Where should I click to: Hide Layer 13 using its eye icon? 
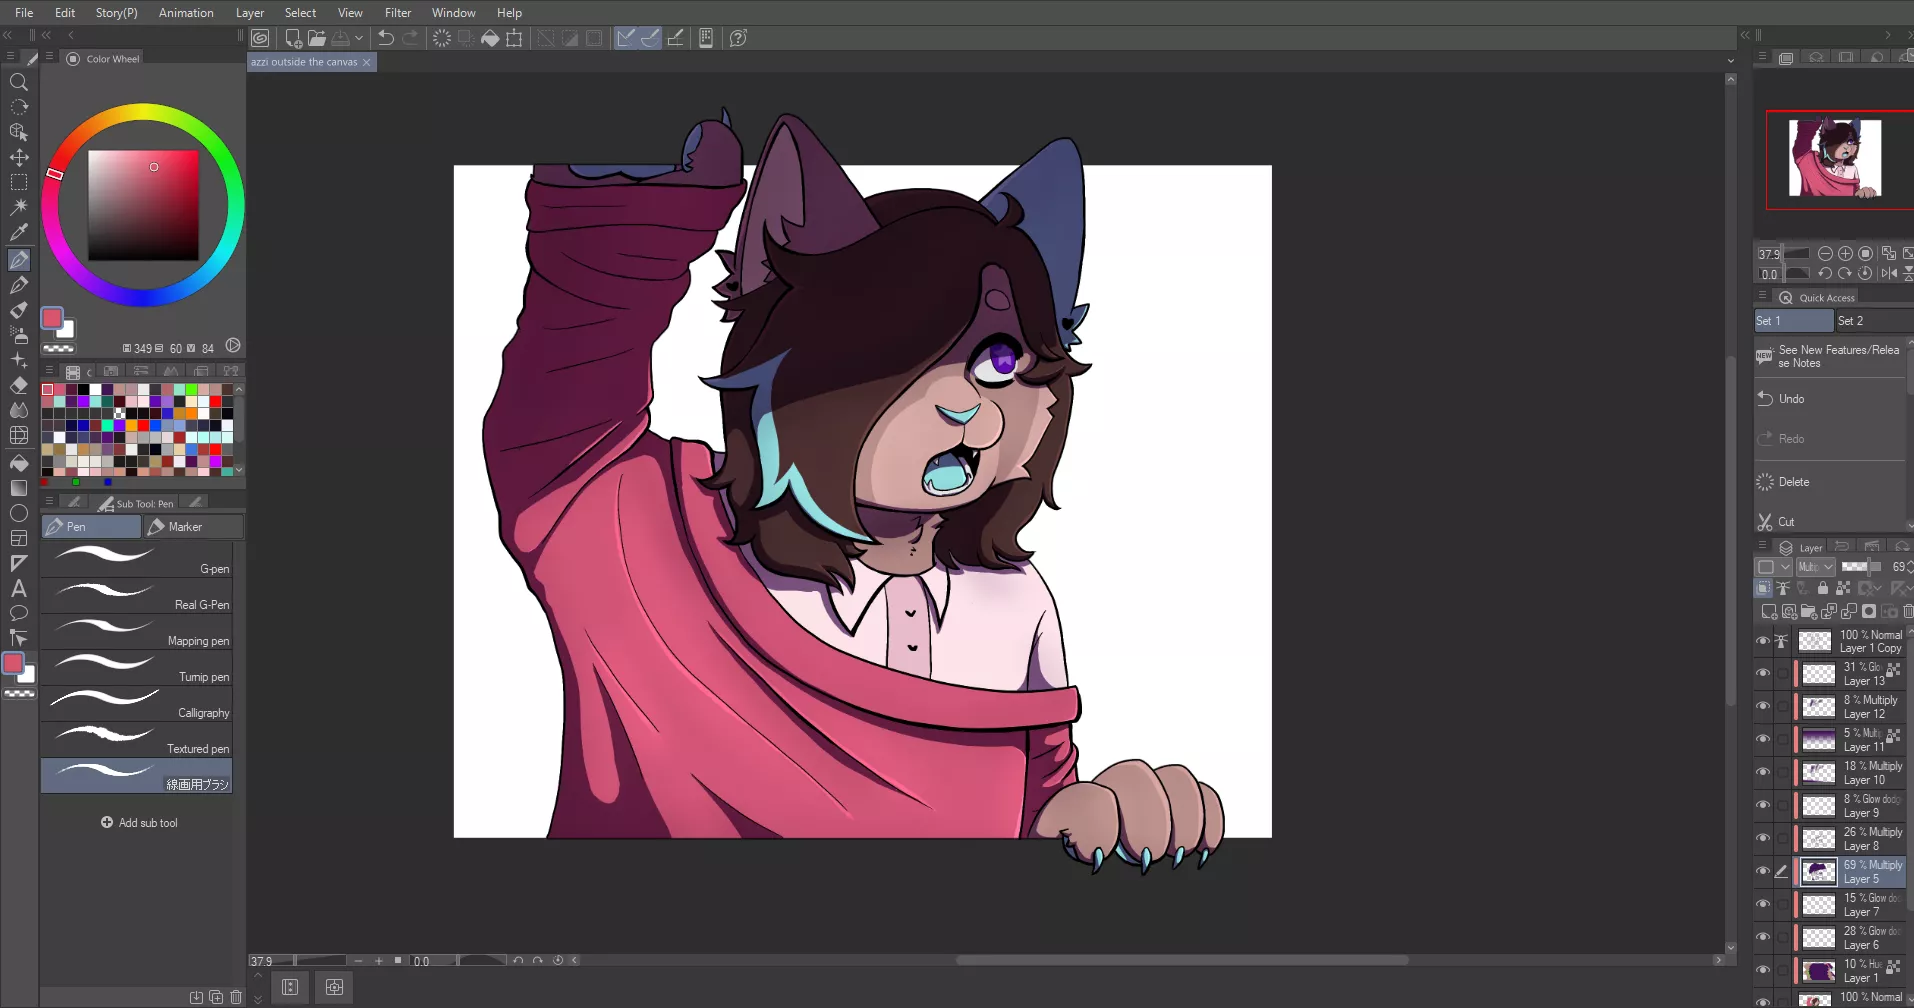(x=1763, y=672)
